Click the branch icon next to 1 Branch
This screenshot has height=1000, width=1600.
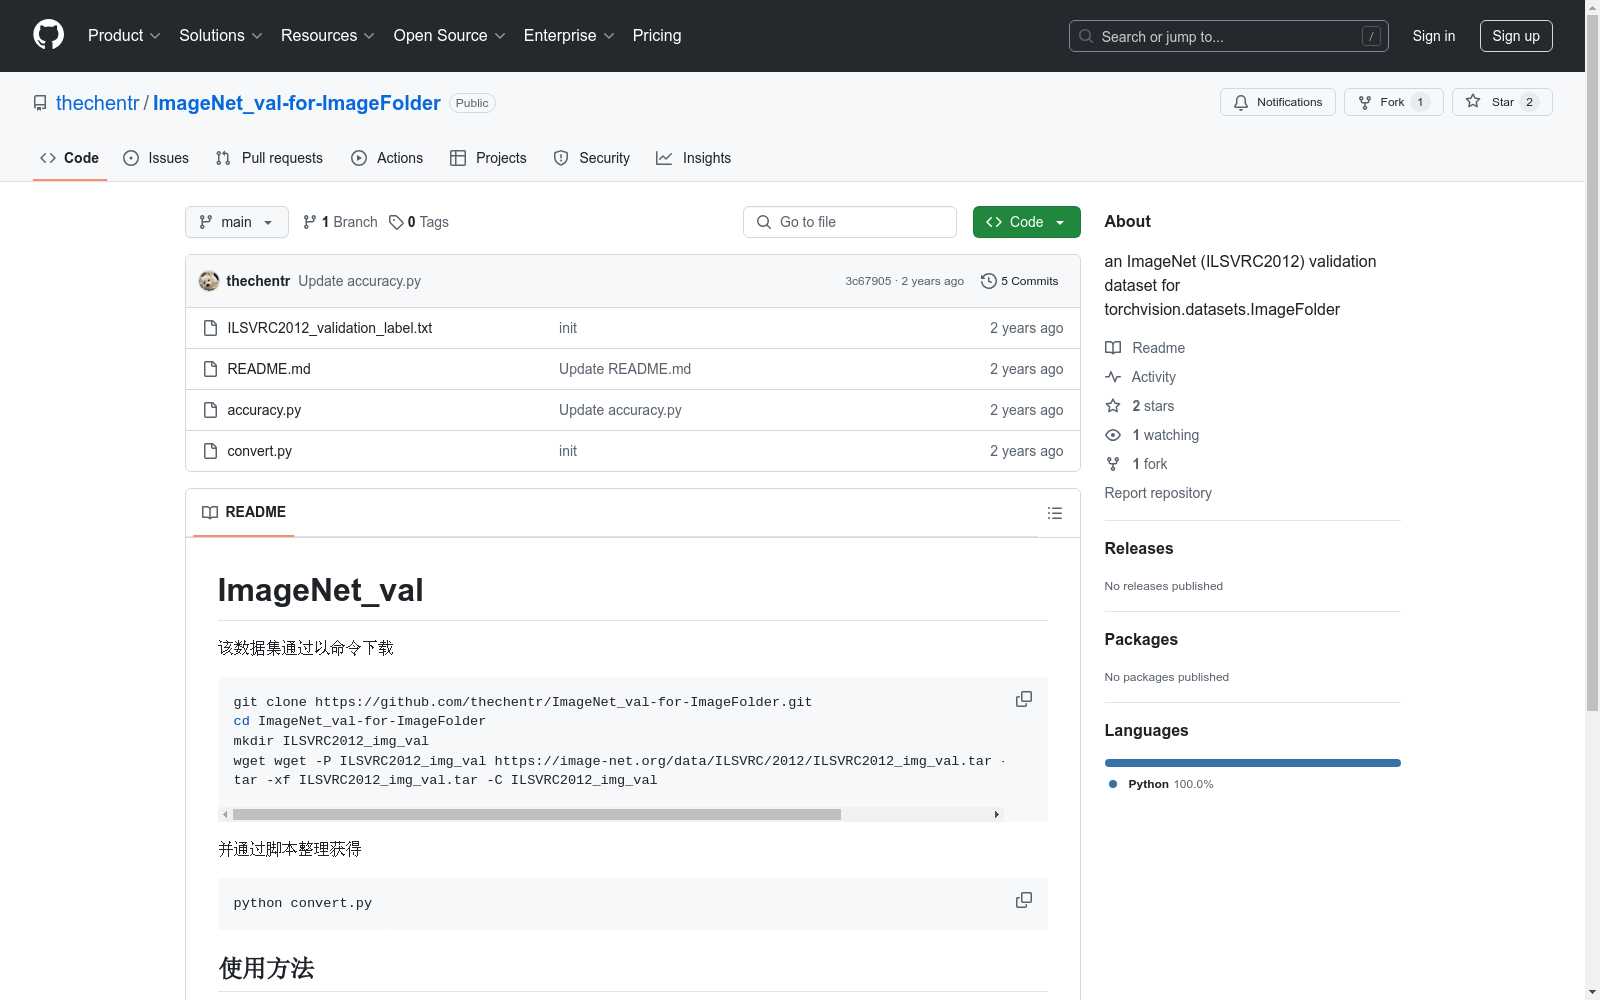tap(310, 222)
